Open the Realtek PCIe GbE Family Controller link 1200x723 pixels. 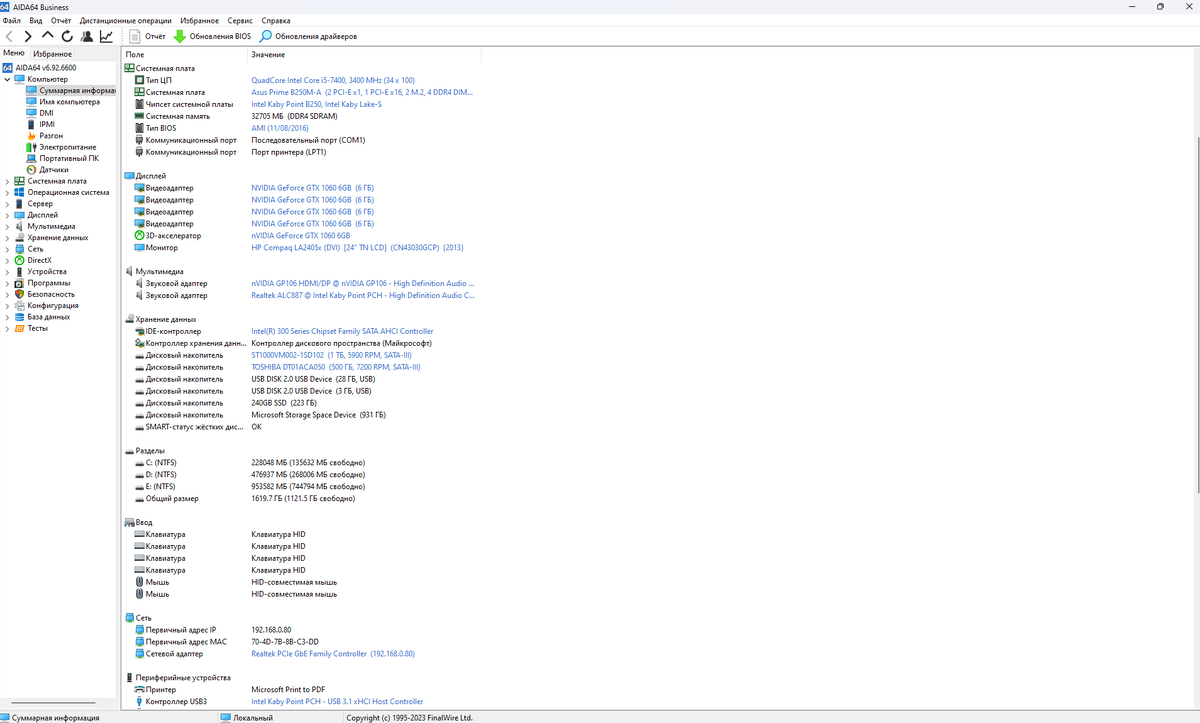[333, 654]
